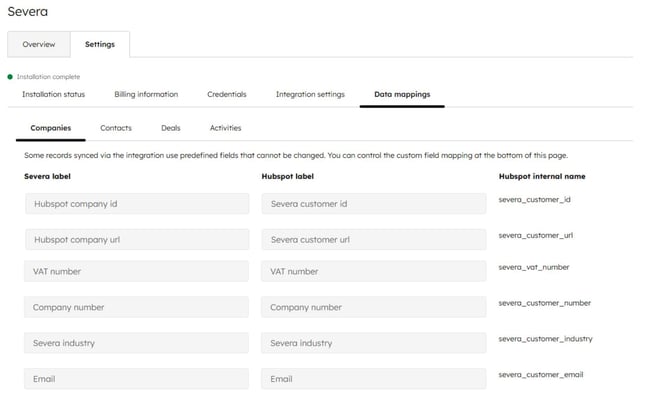Click the Installation complete status text
Viewport: 670px width, 402px height.
pyautogui.click(x=48, y=77)
